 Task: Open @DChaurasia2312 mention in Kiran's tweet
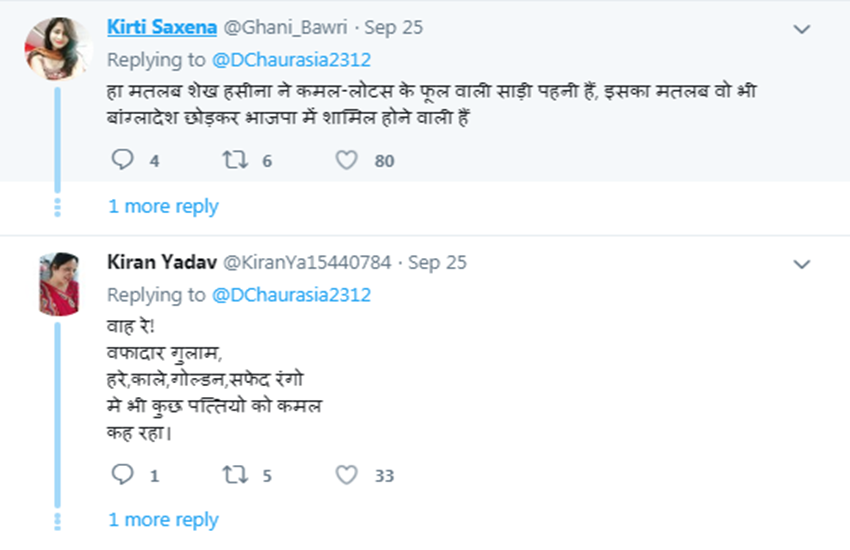point(291,294)
